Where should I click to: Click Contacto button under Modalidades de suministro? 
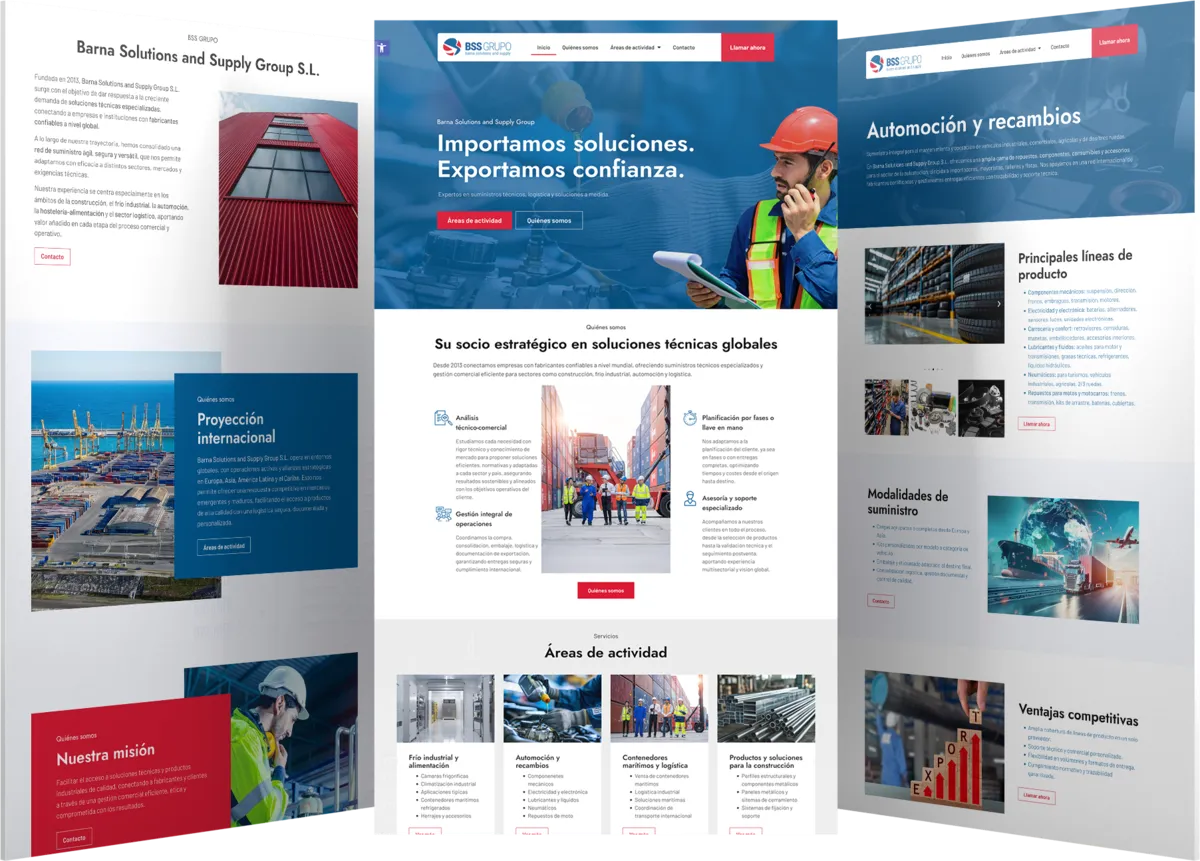pyautogui.click(x=881, y=601)
